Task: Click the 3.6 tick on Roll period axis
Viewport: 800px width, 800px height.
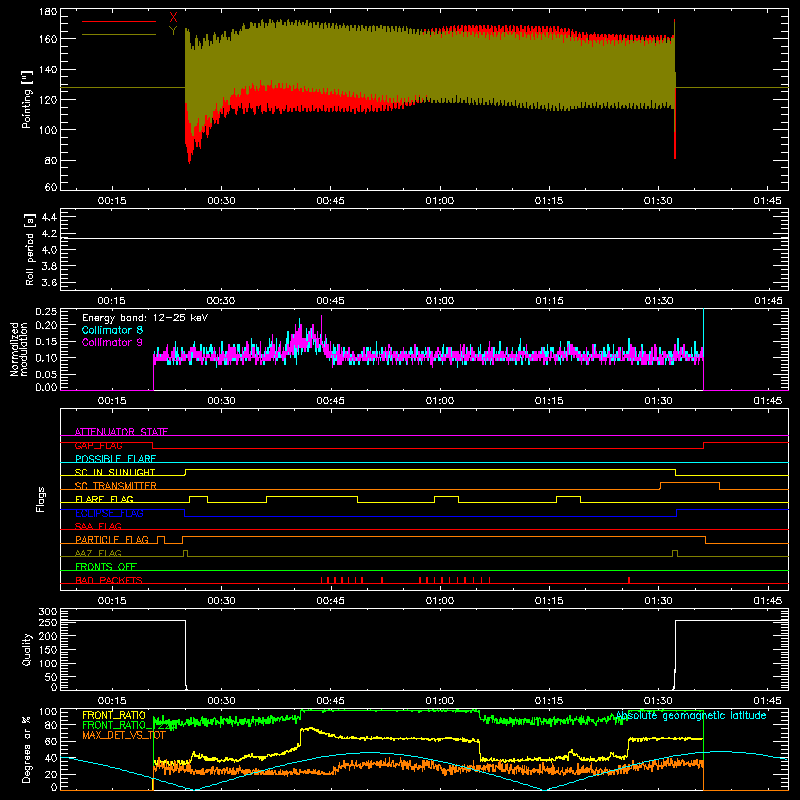Action: pyautogui.click(x=49, y=282)
